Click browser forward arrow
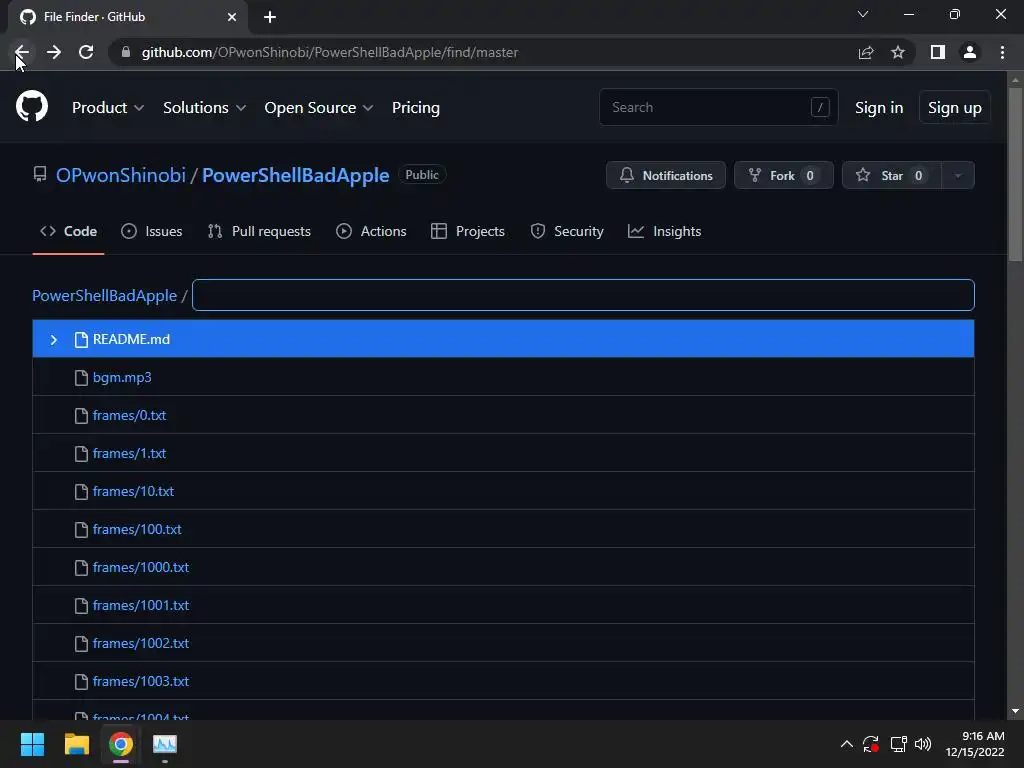Viewport: 1024px width, 768px height. [54, 52]
